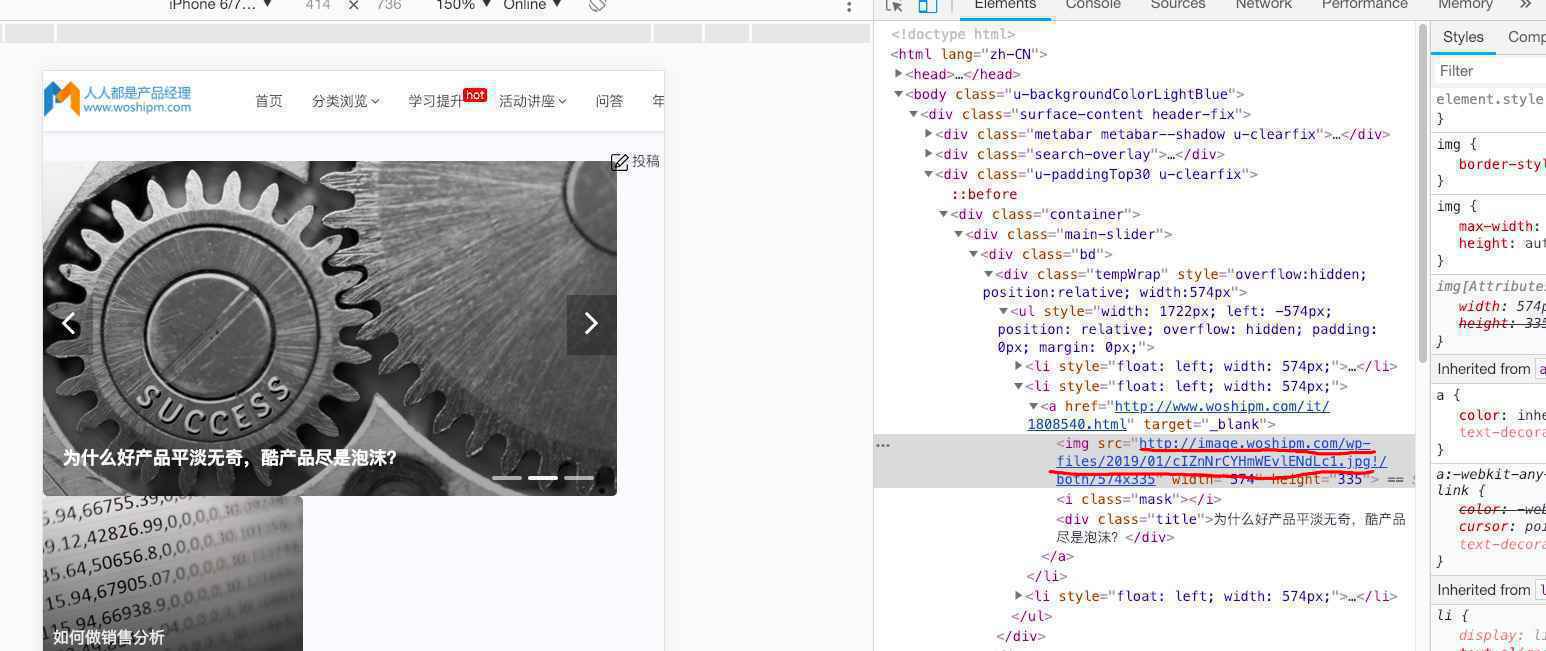This screenshot has width=1546, height=651.
Task: Click the woshipm site logo
Action: pos(117,99)
